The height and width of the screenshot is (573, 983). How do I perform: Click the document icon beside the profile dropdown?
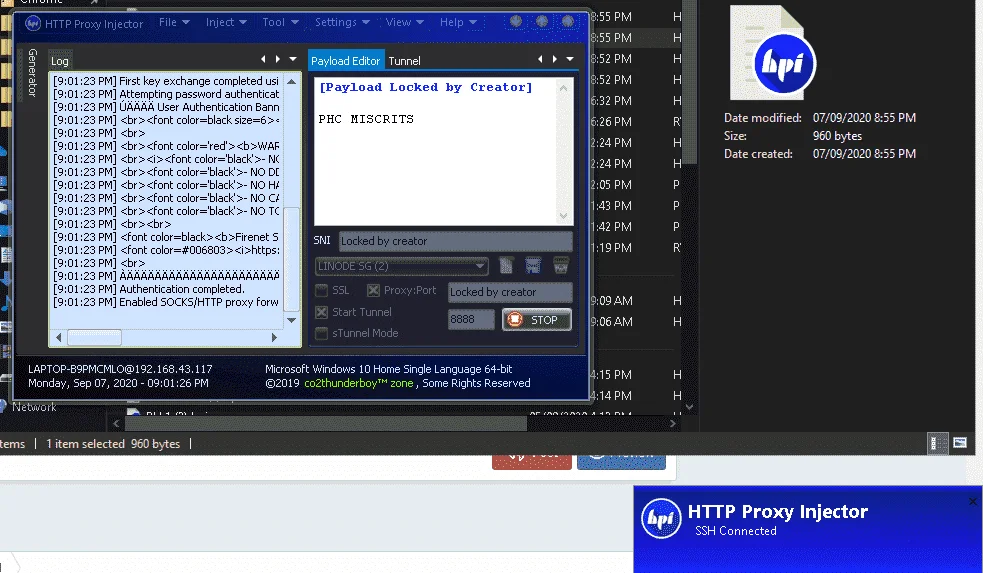click(506, 265)
